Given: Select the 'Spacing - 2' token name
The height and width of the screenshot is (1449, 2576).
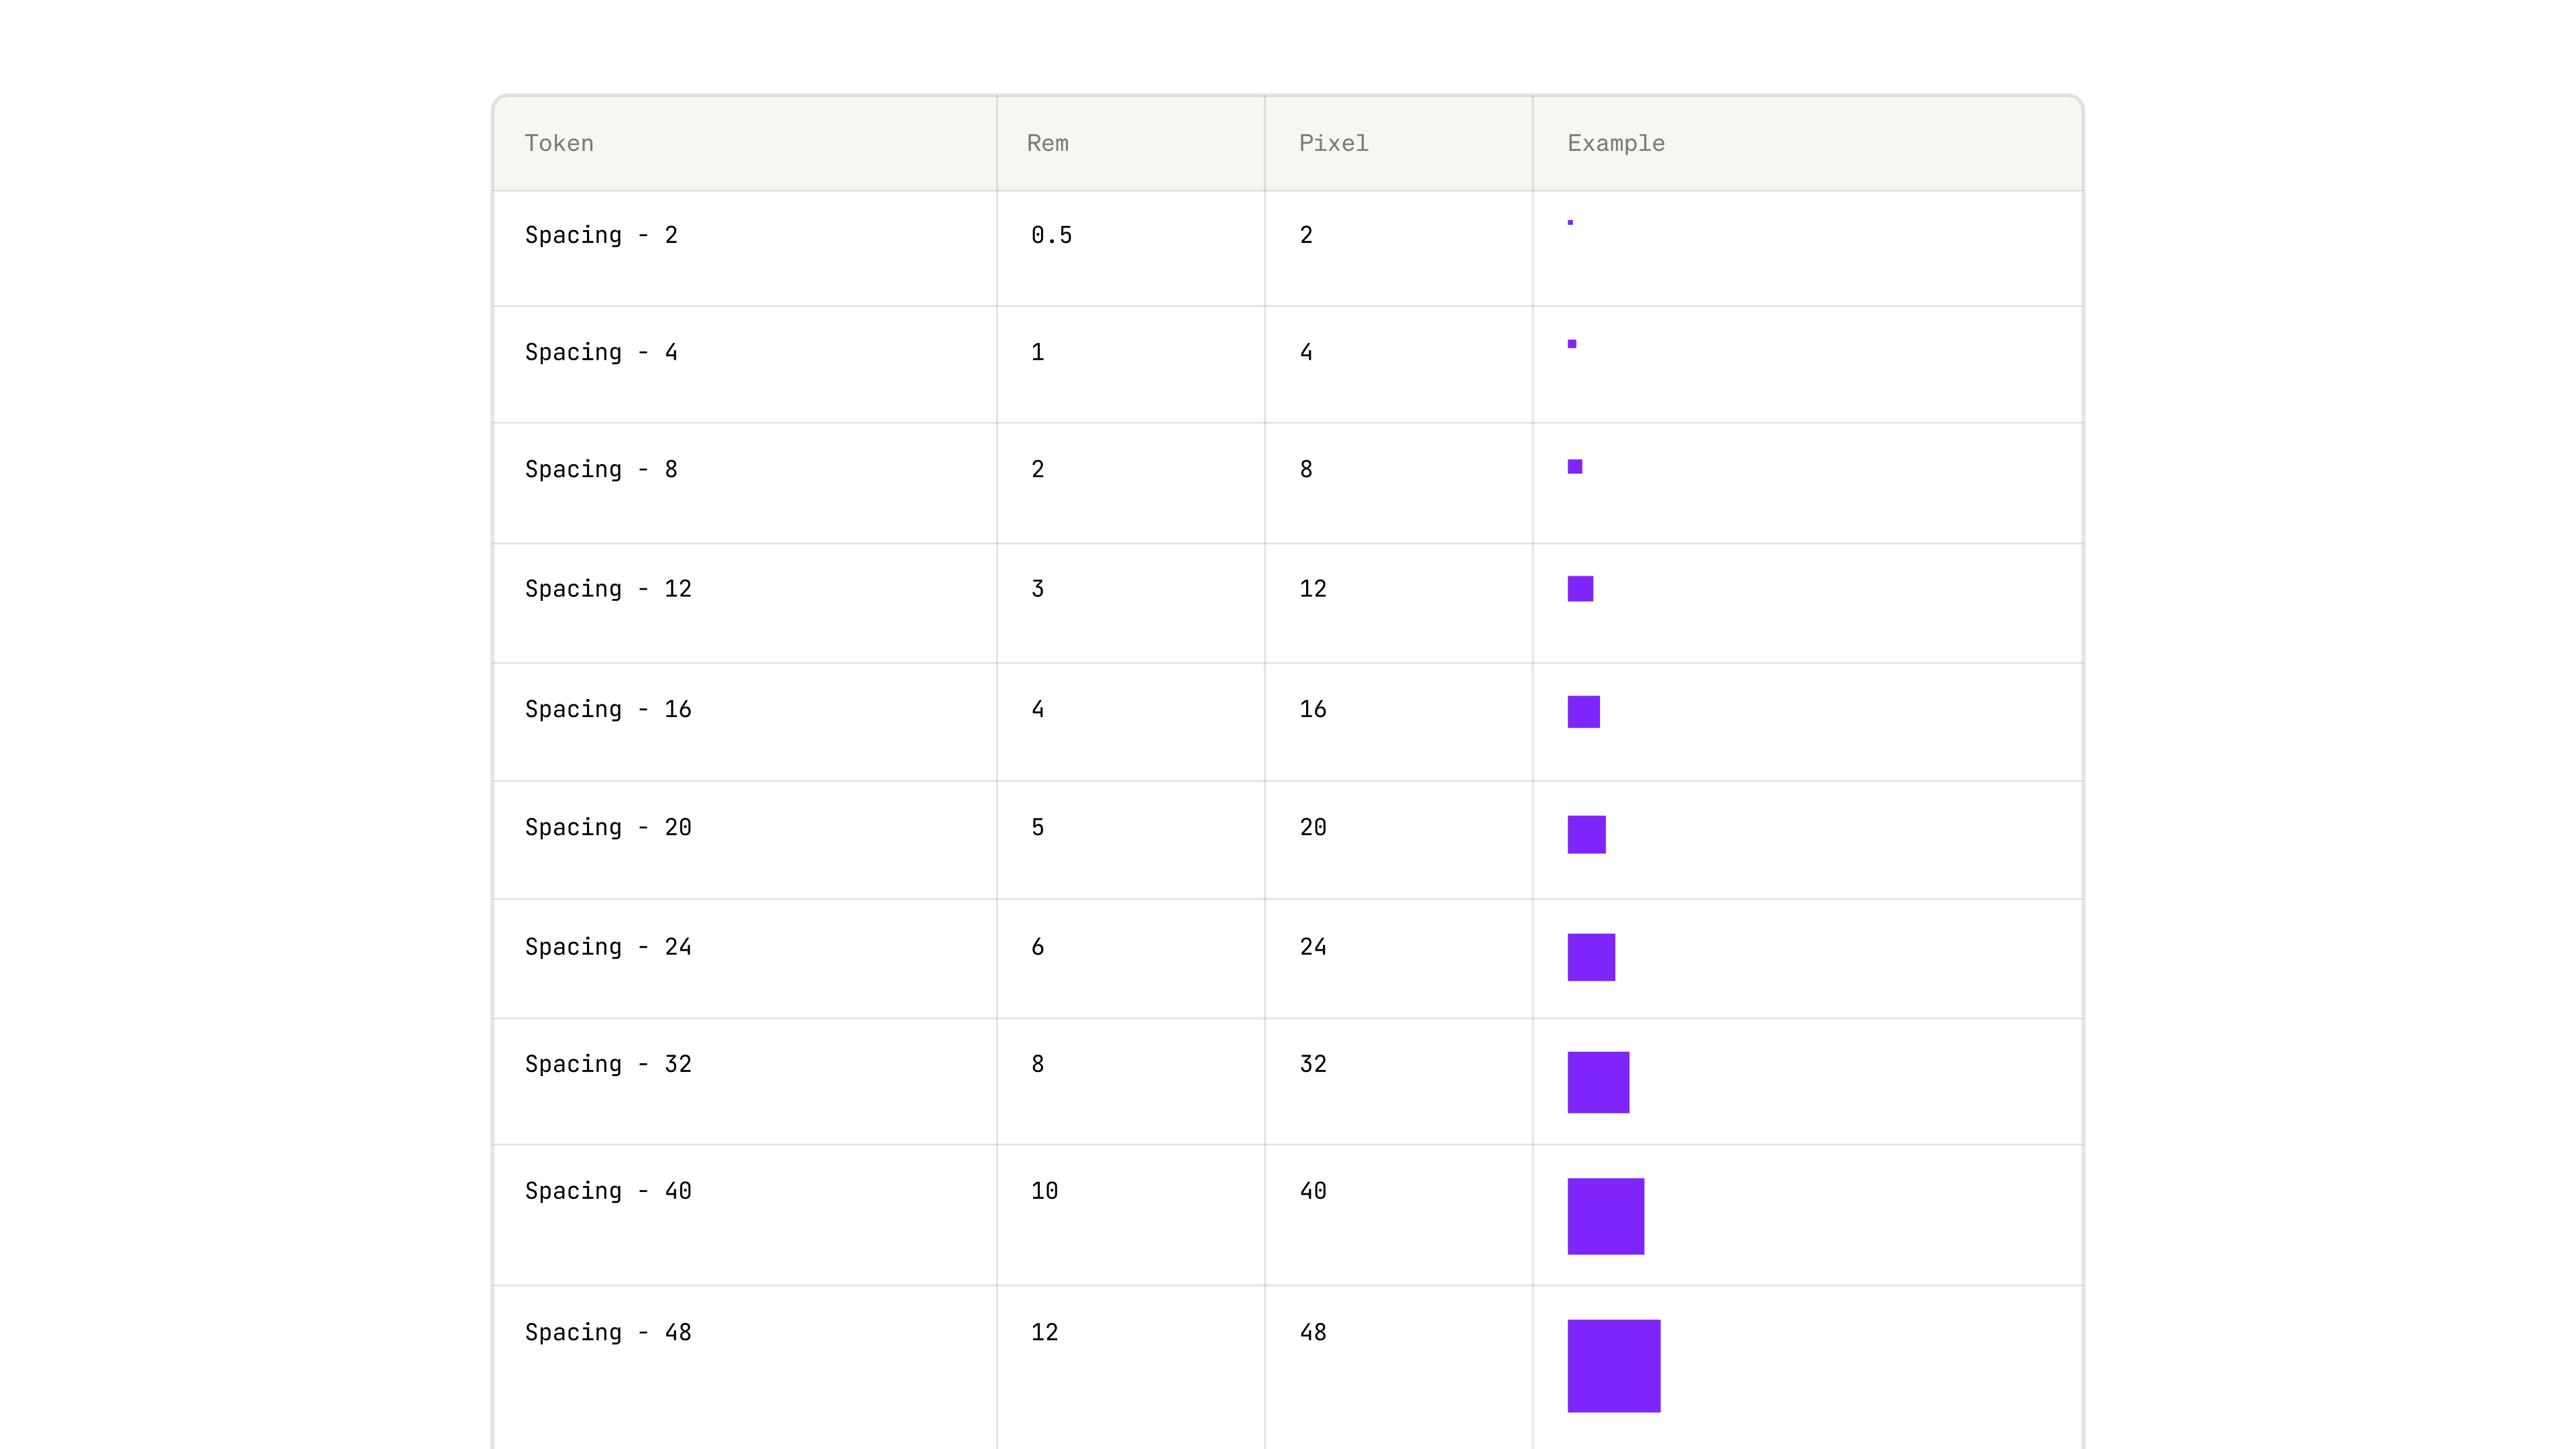Looking at the screenshot, I should [601, 235].
